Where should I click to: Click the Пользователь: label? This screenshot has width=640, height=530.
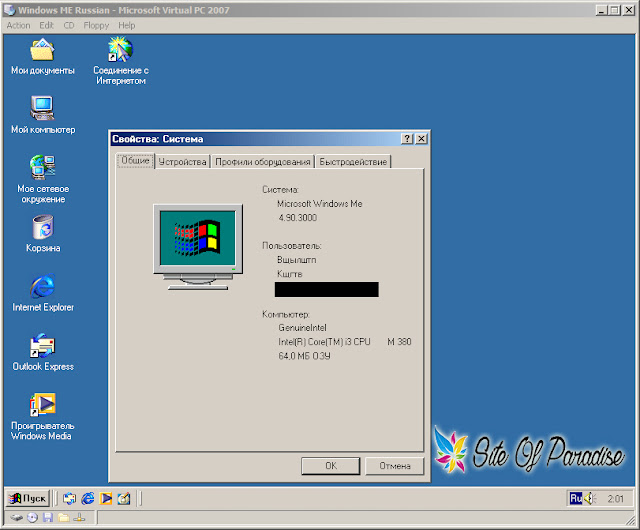(292, 246)
